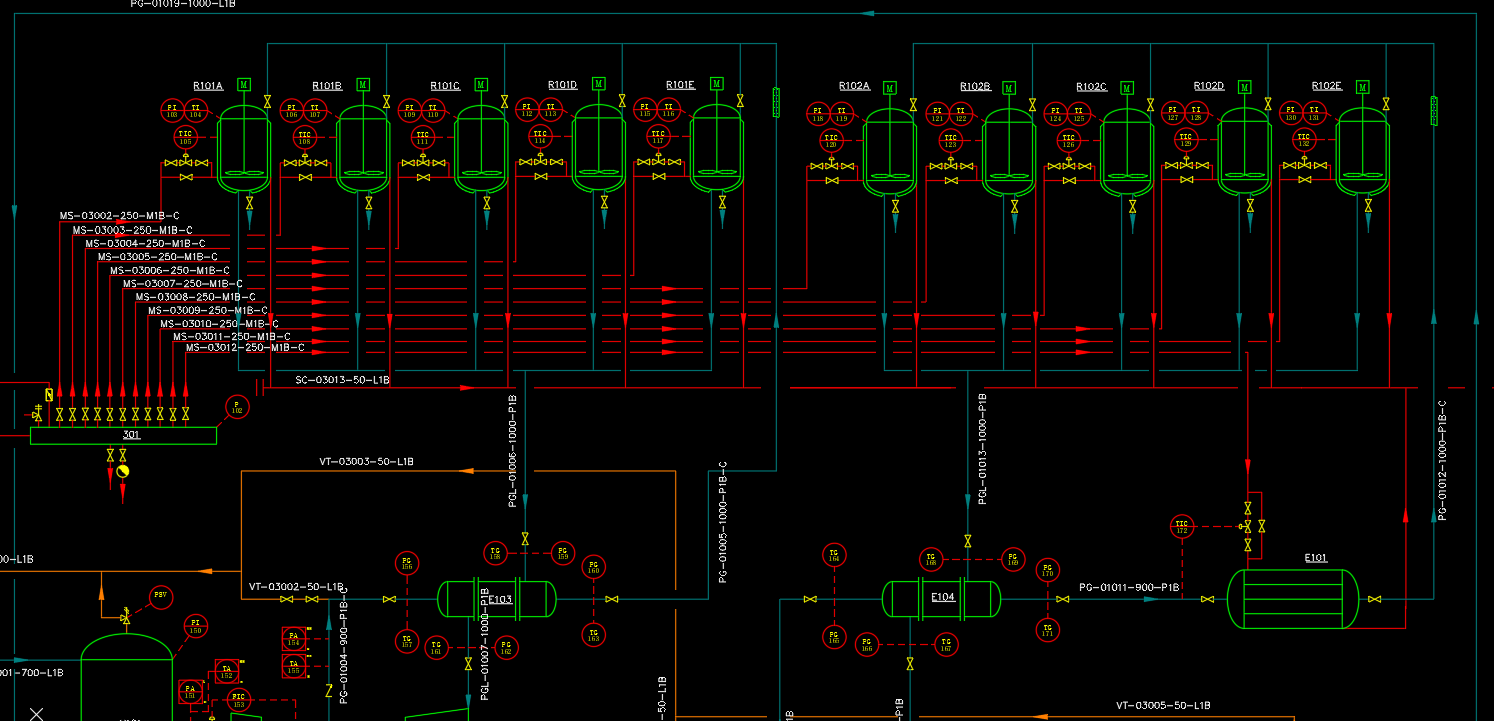Select the P 102 instrument bubble
The height and width of the screenshot is (721, 1494).
(x=237, y=407)
